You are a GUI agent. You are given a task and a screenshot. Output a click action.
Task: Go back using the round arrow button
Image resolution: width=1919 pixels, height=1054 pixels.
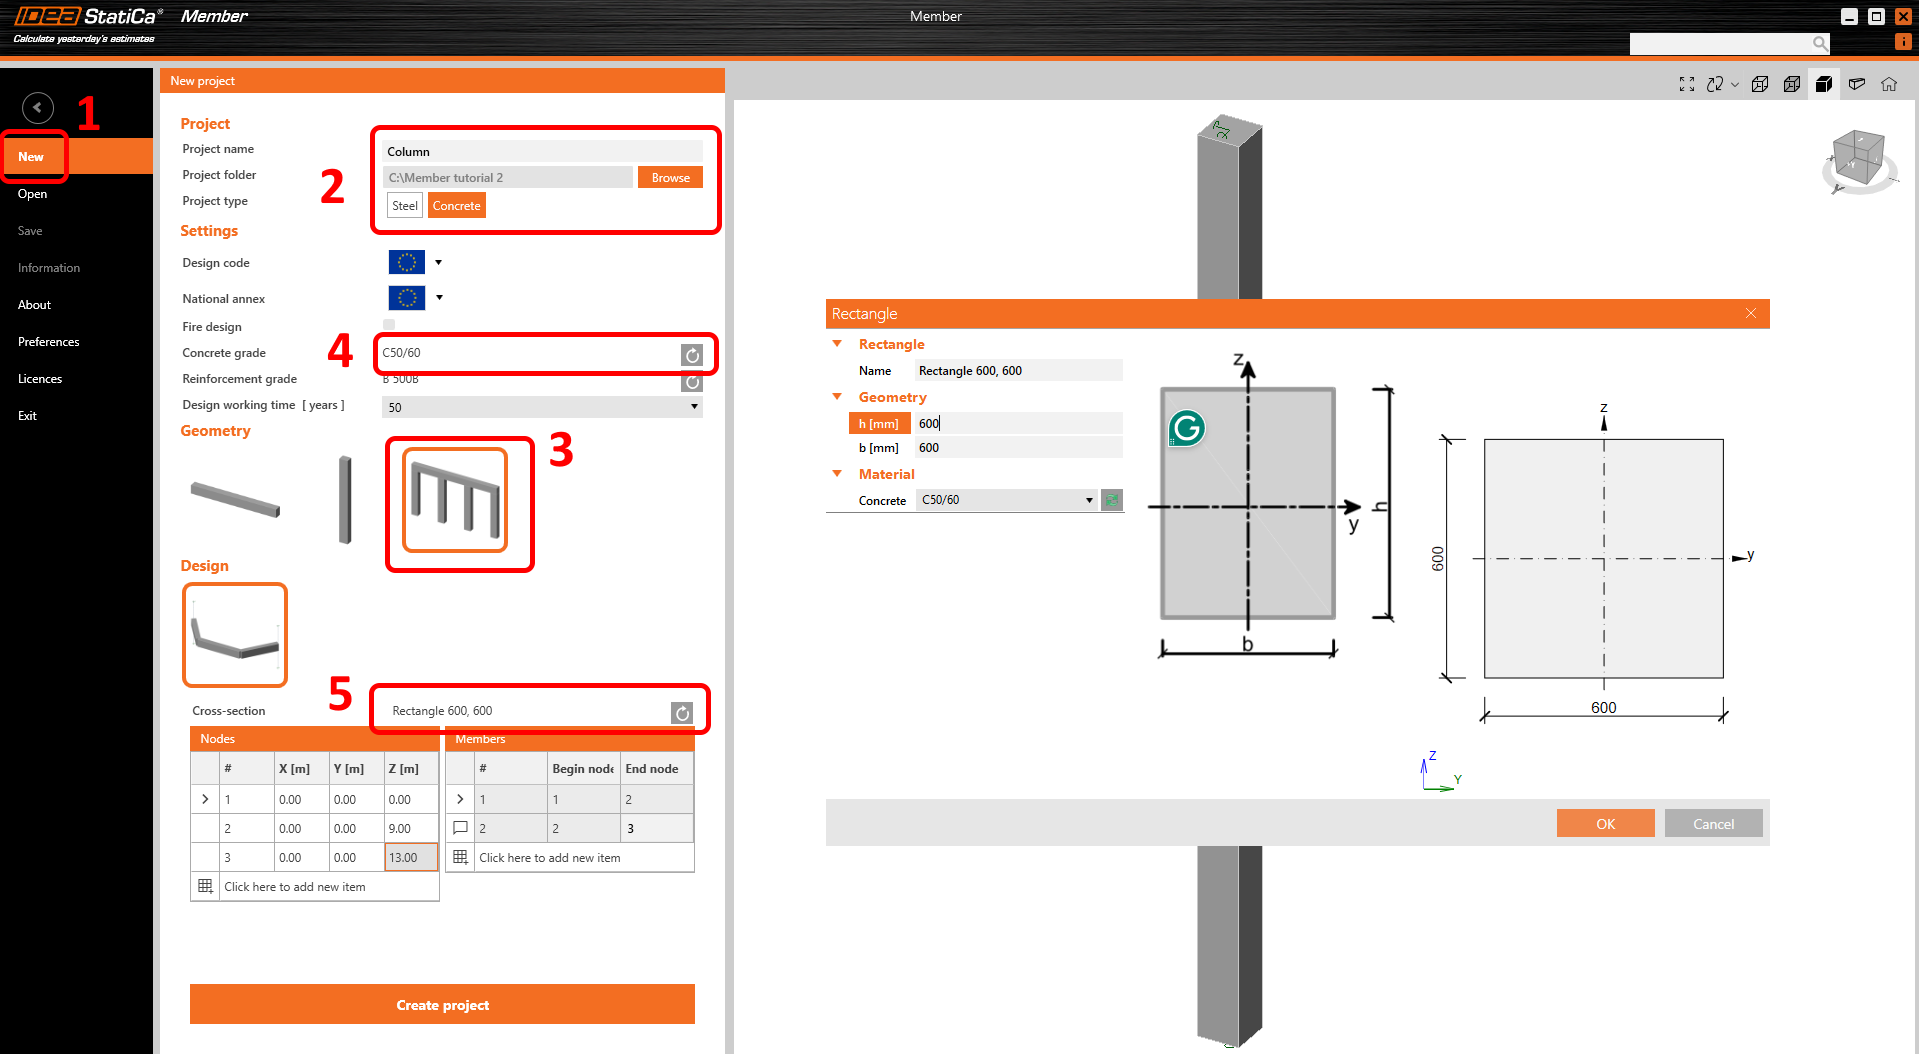[x=38, y=107]
